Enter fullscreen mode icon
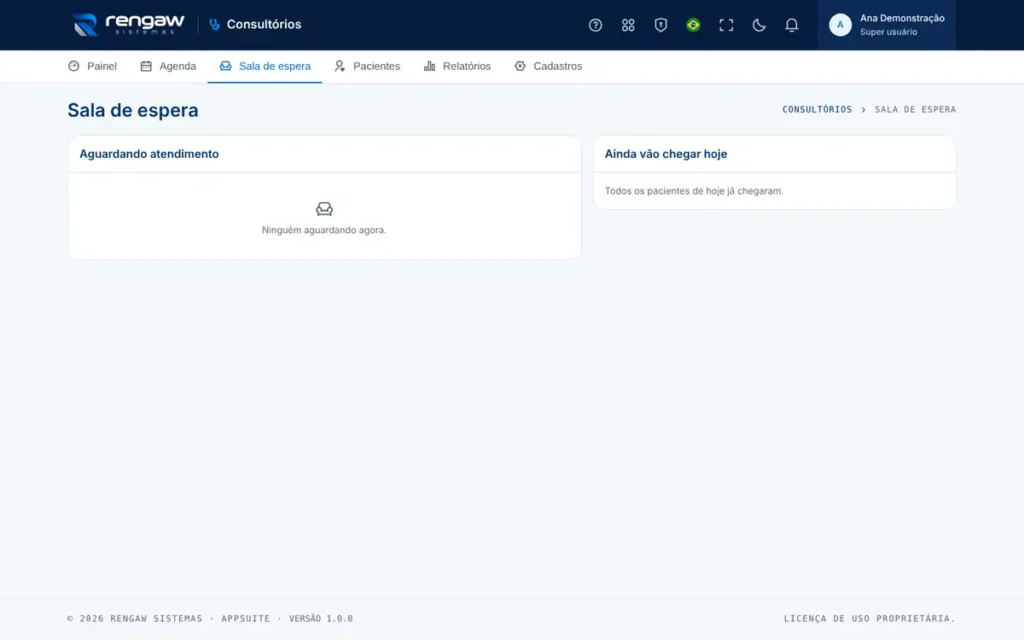The width and height of the screenshot is (1024, 640). (x=726, y=25)
